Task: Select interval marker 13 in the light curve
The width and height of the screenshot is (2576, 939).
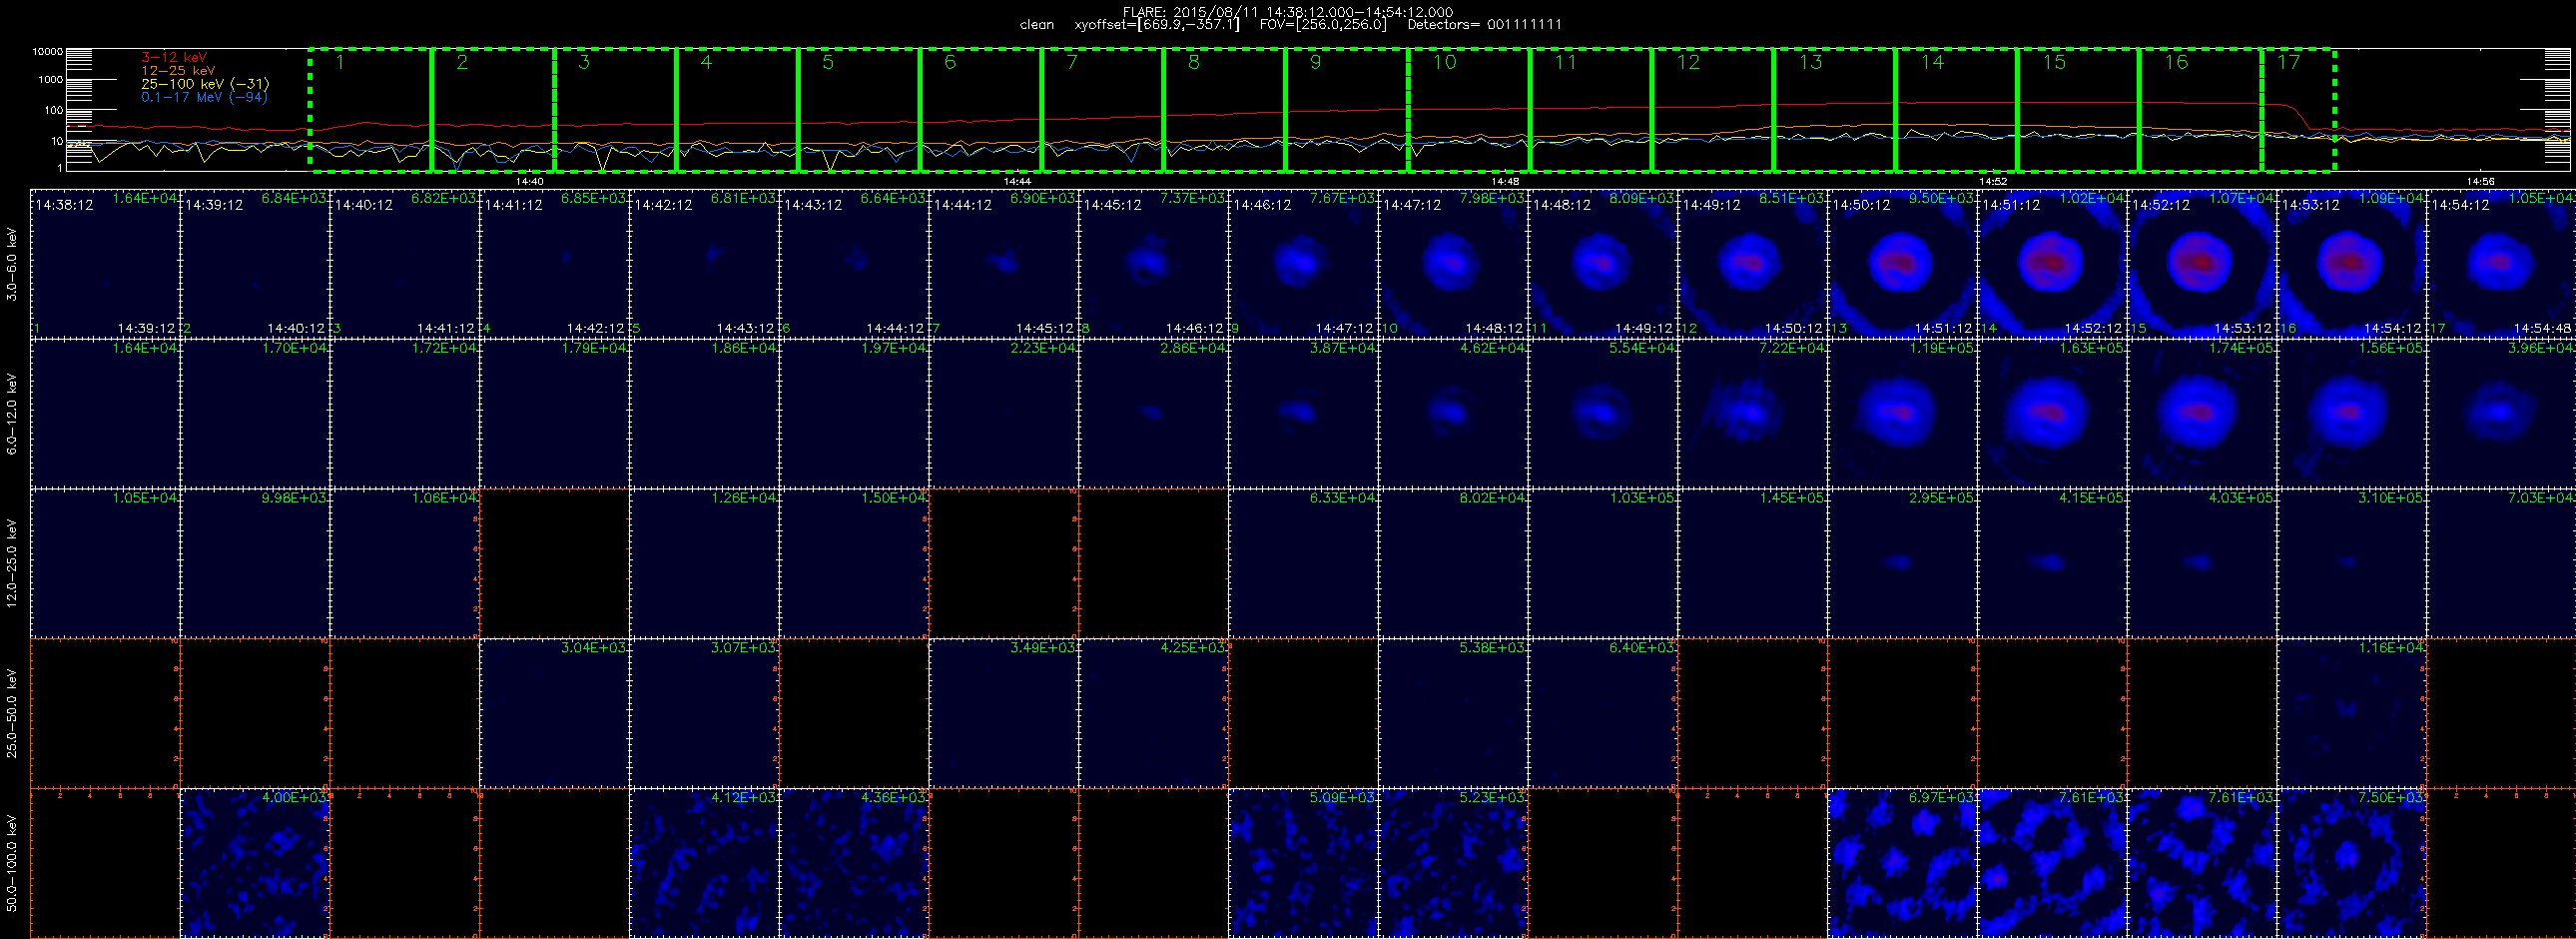Action: [x=1810, y=63]
